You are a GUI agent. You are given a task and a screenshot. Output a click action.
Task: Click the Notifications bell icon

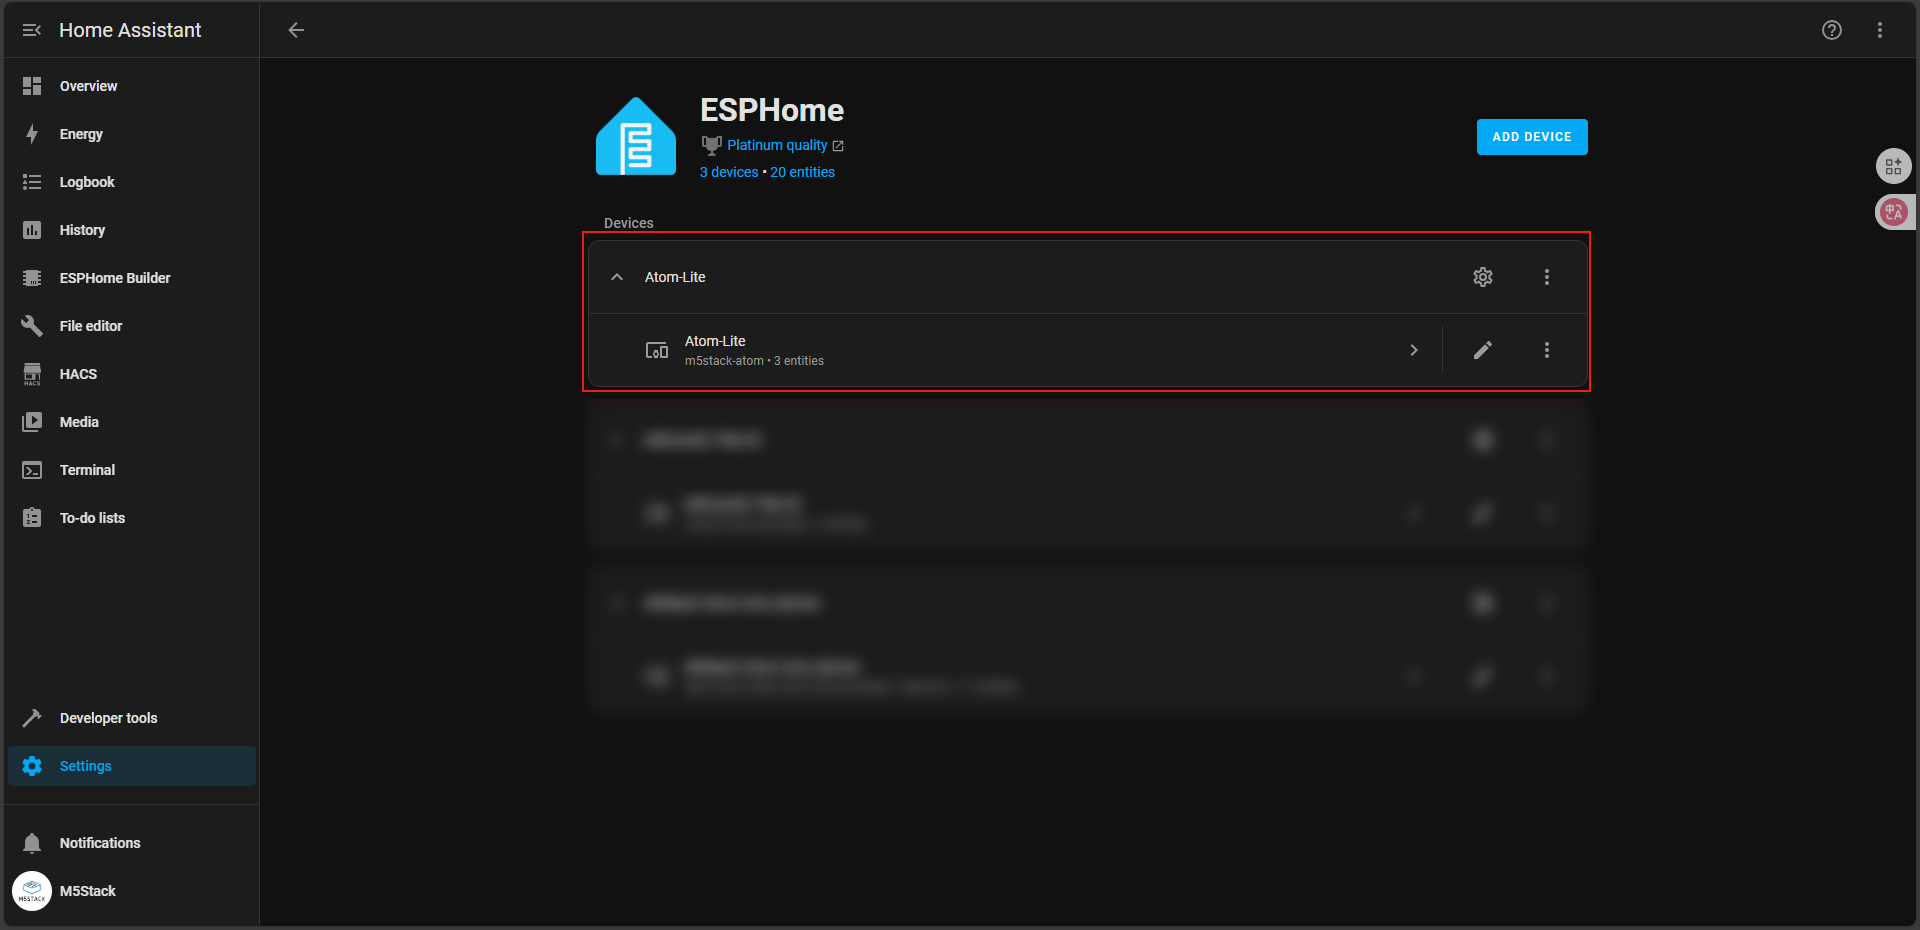[32, 843]
